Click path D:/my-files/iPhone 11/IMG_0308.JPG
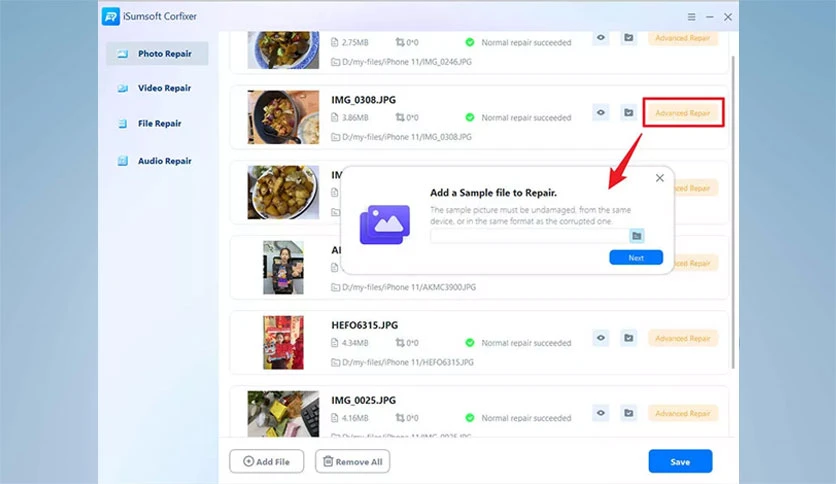The width and height of the screenshot is (836, 484). (407, 137)
